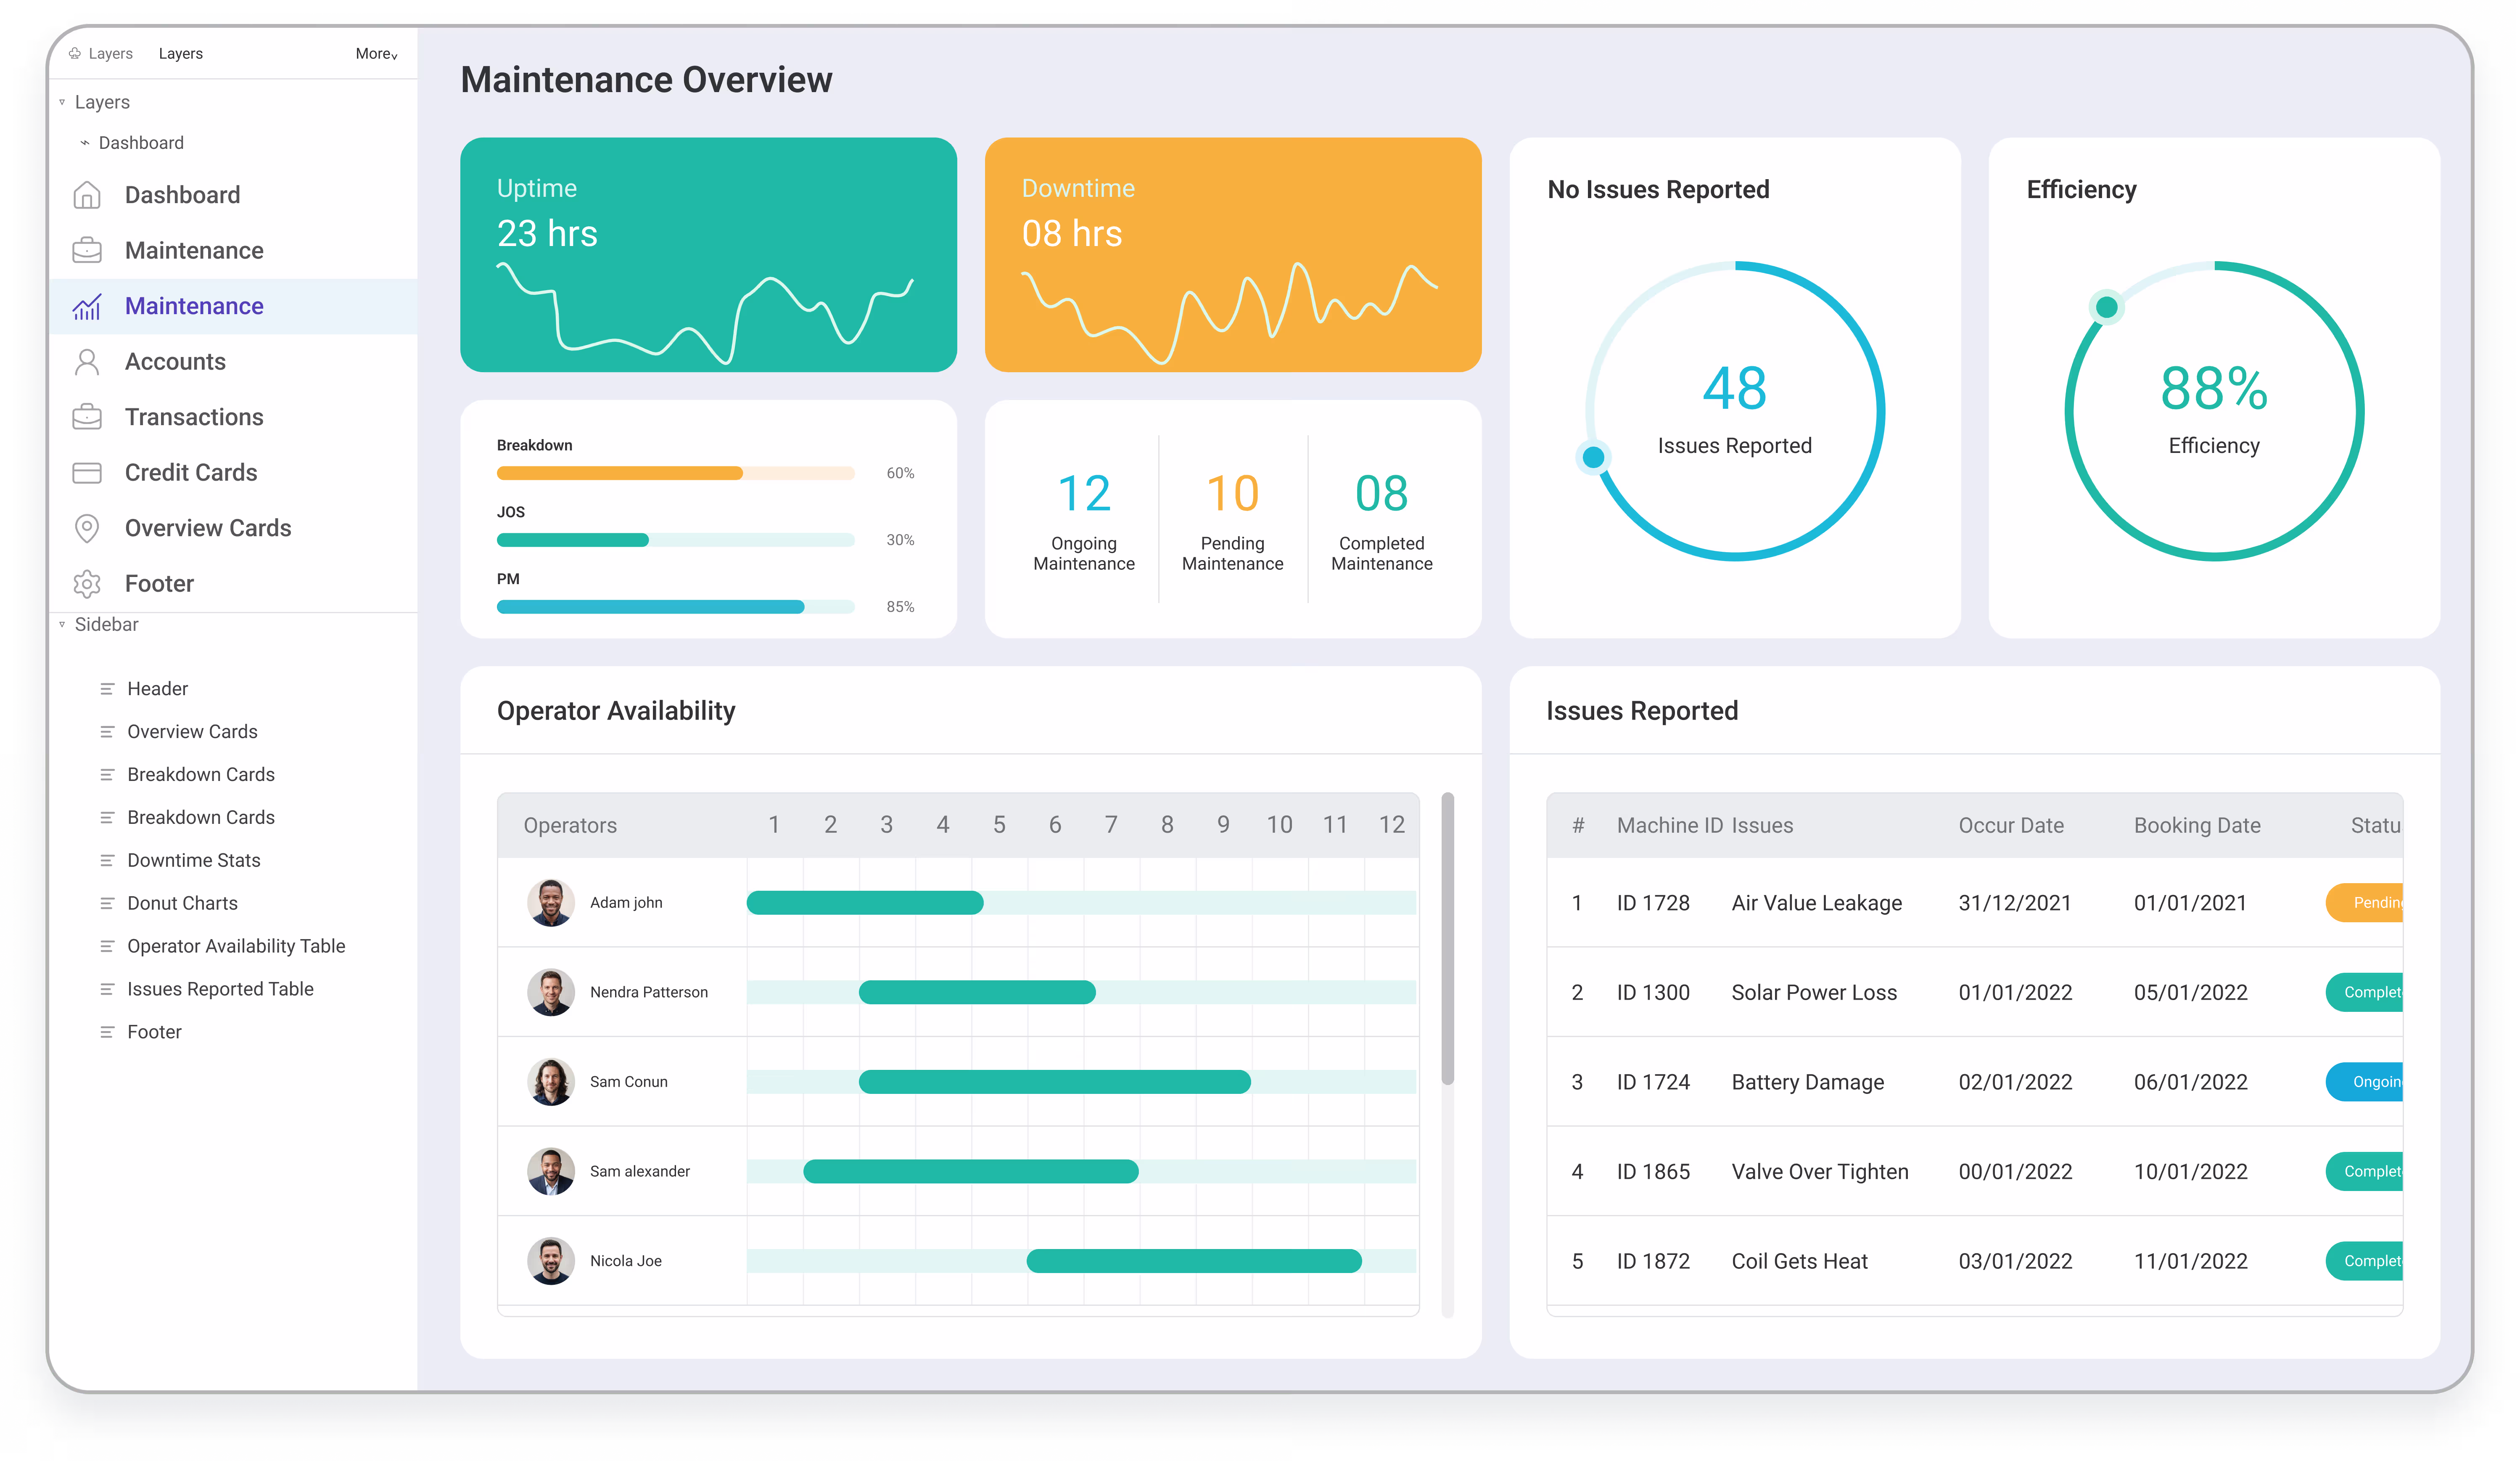
Task: Click the Completed badge for Solar Power Loss
Action: [2364, 992]
